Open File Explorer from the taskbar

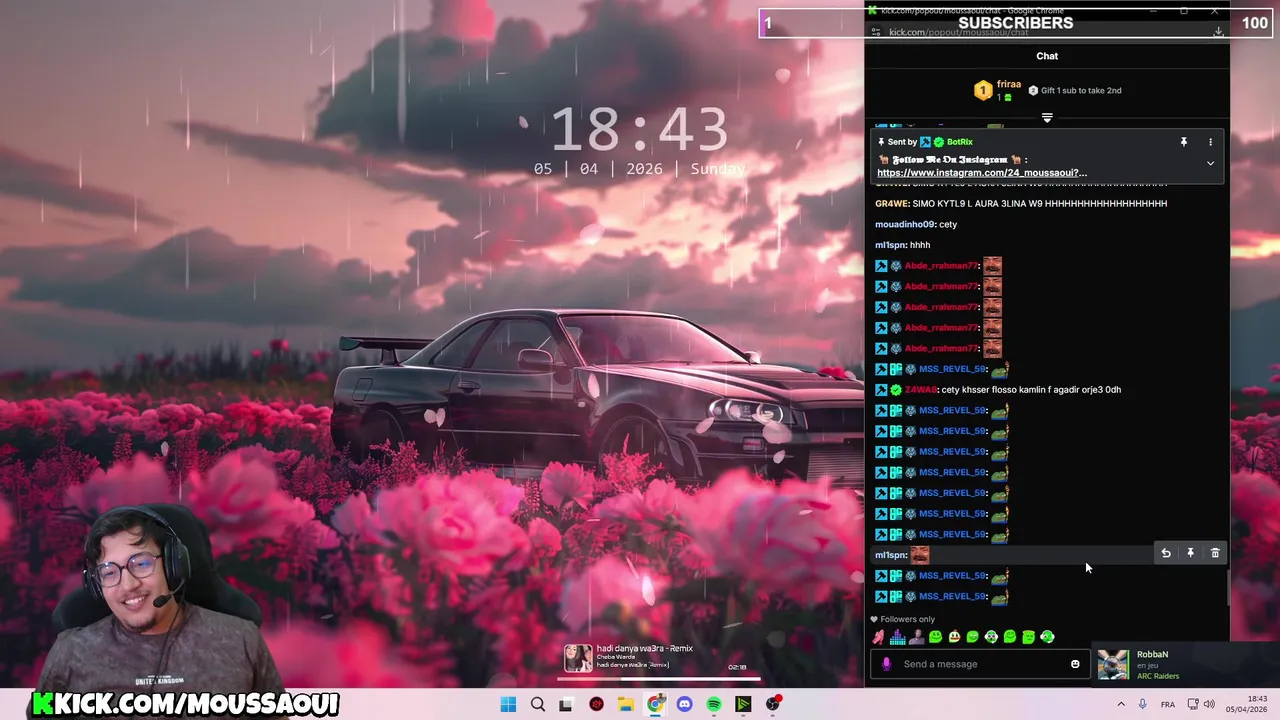click(626, 704)
